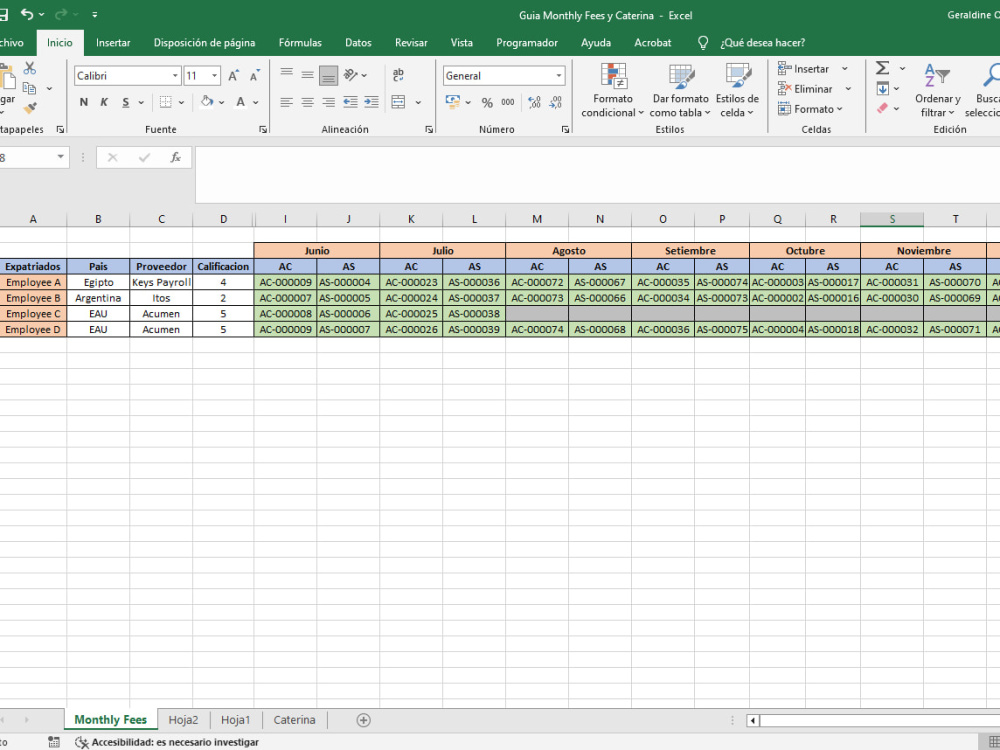Click the text orientation icon
The height and width of the screenshot is (750, 1000).
[351, 75]
